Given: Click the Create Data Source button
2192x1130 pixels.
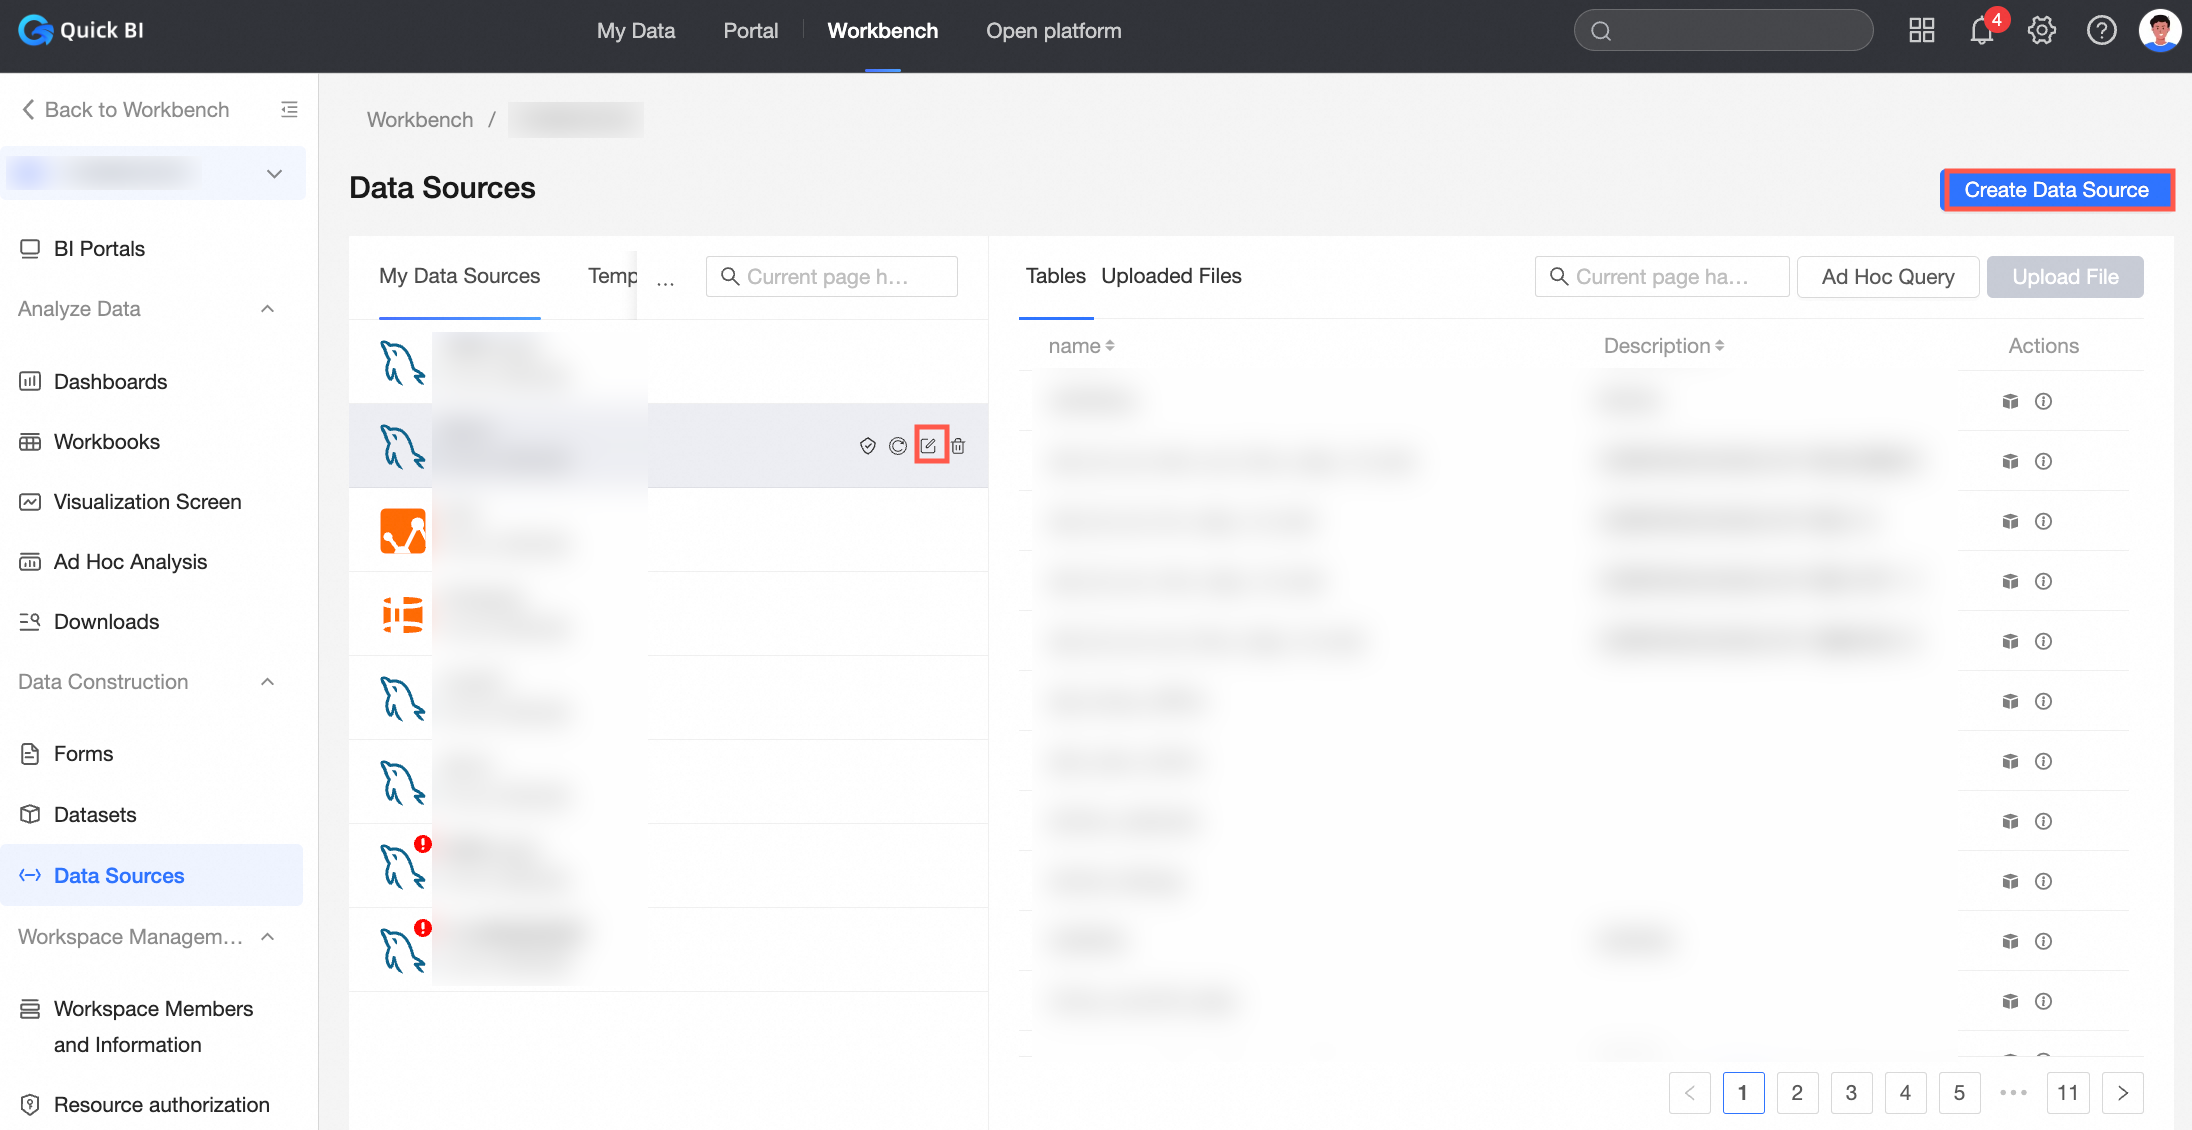Looking at the screenshot, I should click(x=2056, y=190).
